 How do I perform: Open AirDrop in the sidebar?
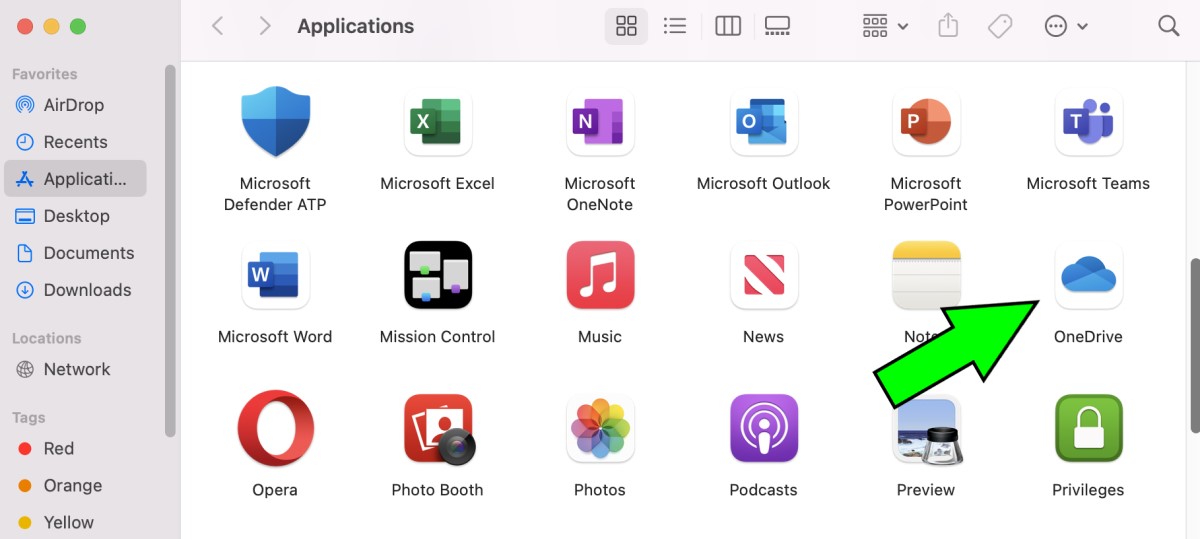76,105
